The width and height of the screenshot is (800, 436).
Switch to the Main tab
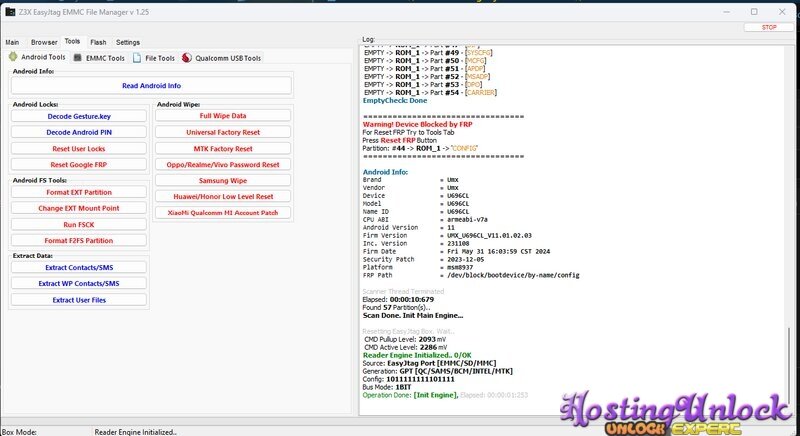tap(12, 42)
